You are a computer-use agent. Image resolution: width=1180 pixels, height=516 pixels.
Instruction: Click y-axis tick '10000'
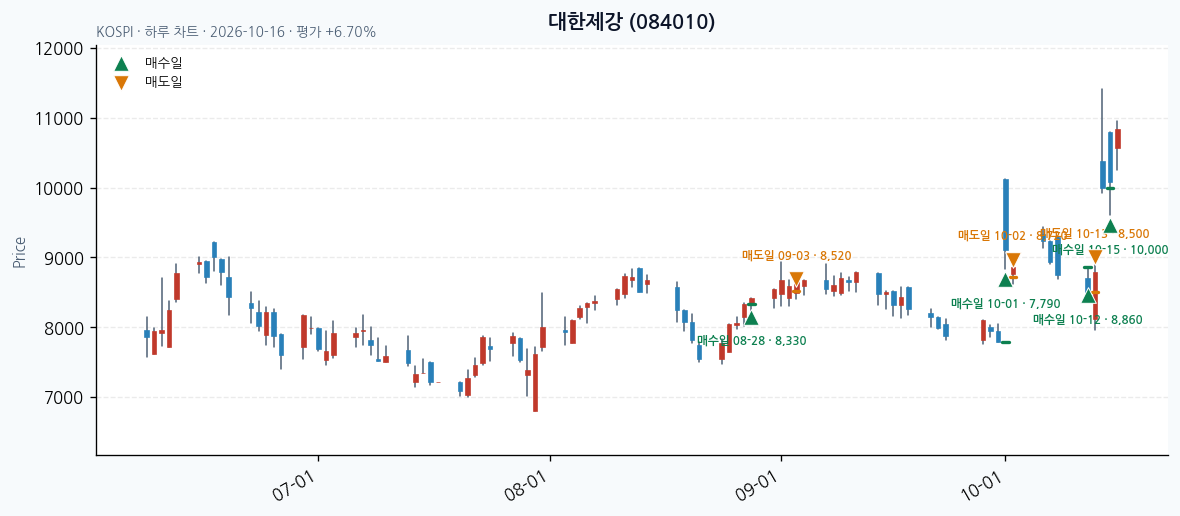pos(59,189)
